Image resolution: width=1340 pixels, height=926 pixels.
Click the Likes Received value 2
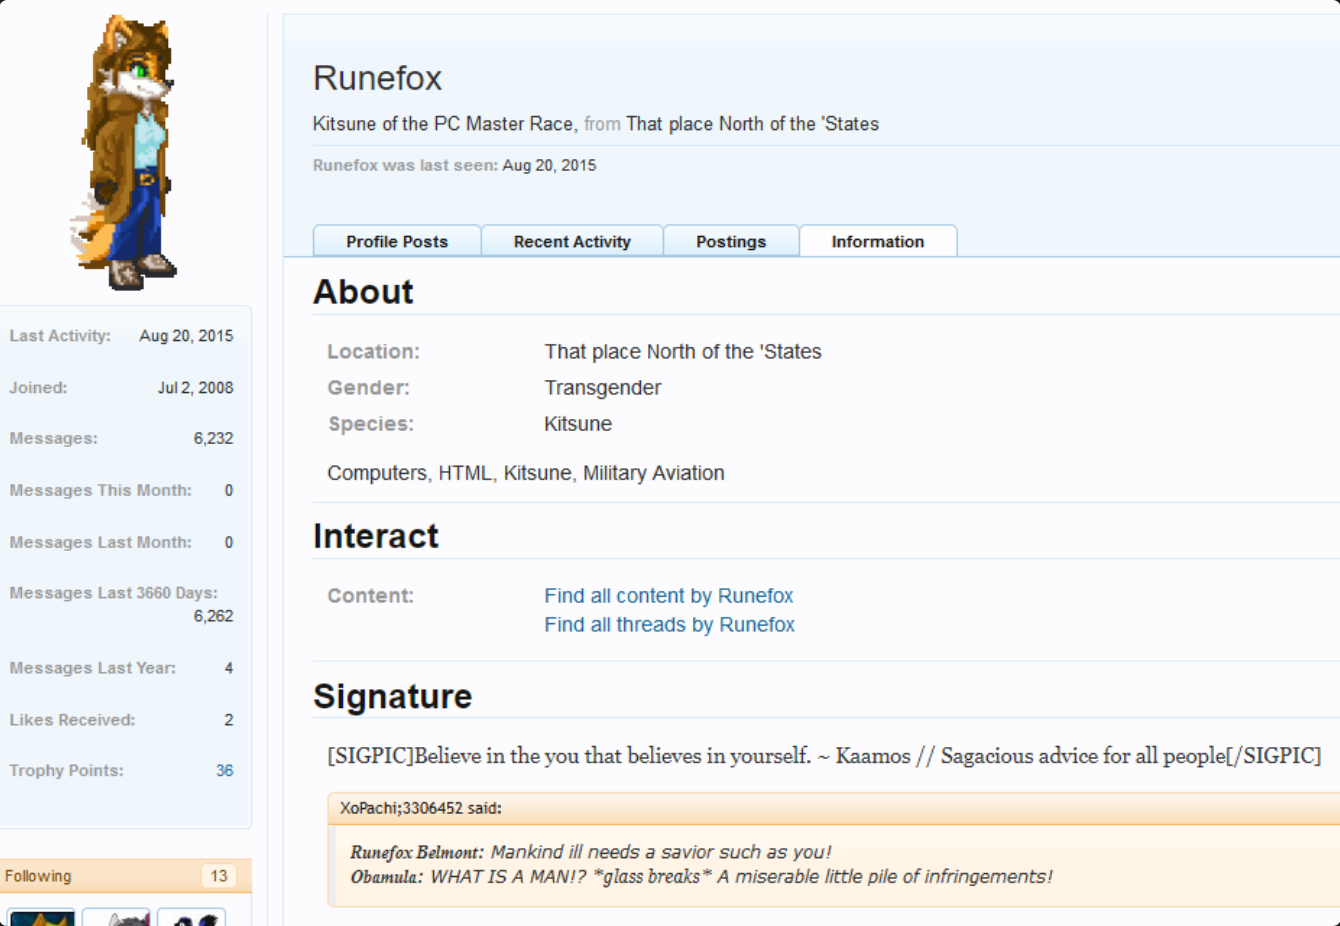click(x=229, y=720)
